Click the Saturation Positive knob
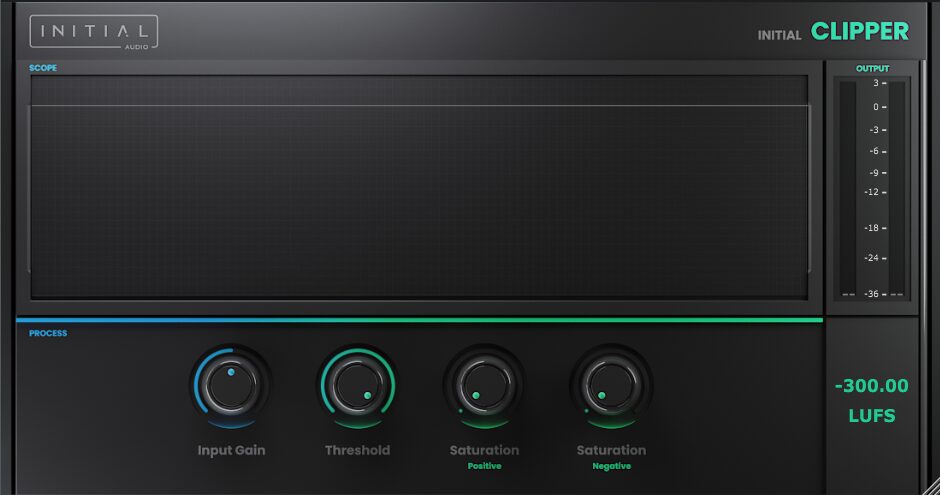 pyautogui.click(x=484, y=385)
